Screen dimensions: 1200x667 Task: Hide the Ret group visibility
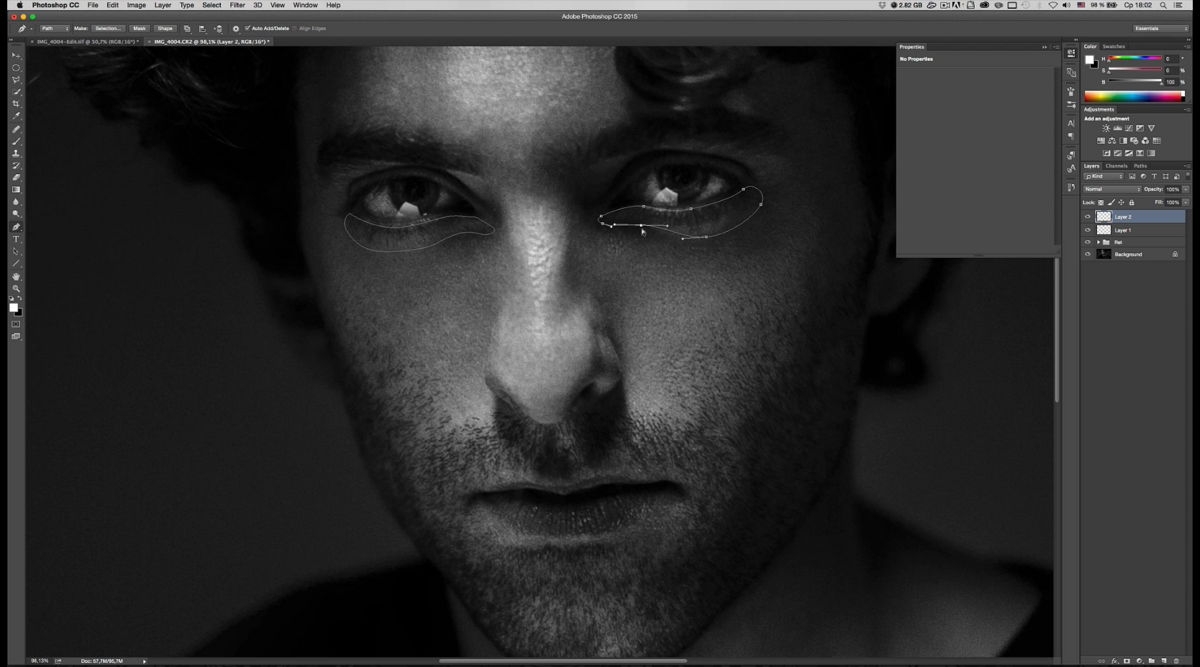1088,242
